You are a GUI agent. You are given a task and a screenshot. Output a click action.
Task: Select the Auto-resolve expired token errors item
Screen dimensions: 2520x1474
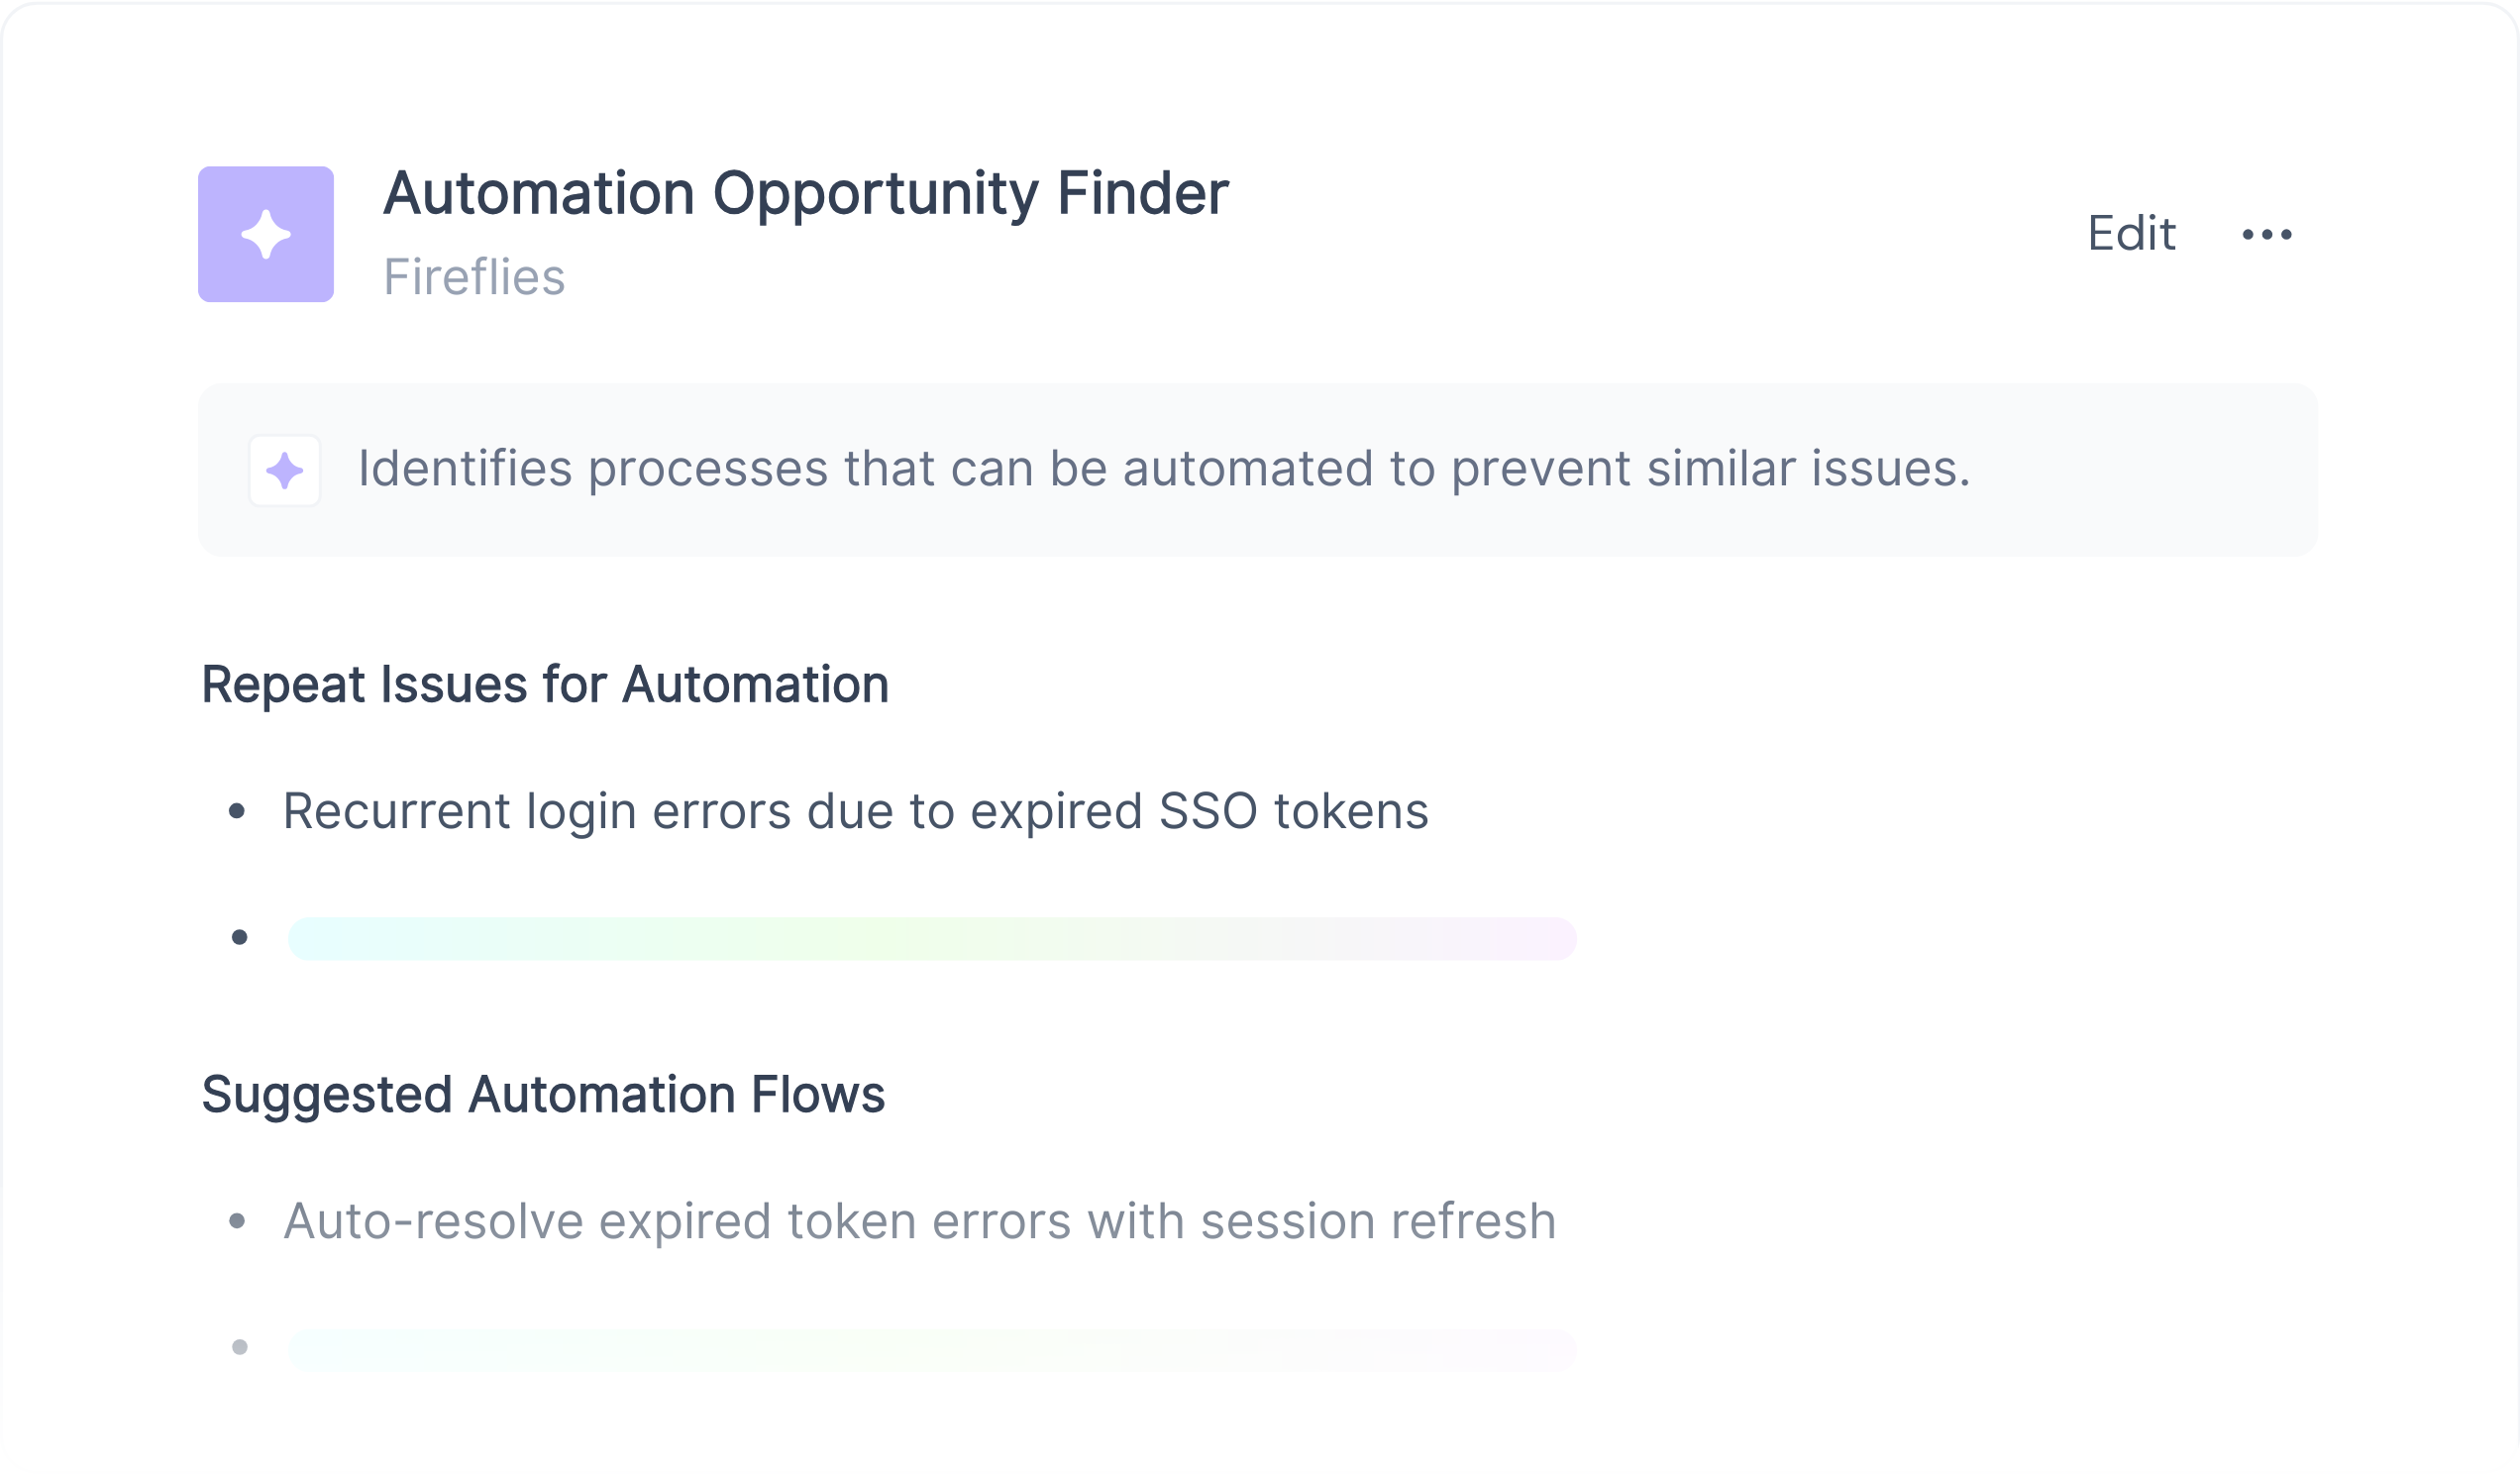point(919,1221)
